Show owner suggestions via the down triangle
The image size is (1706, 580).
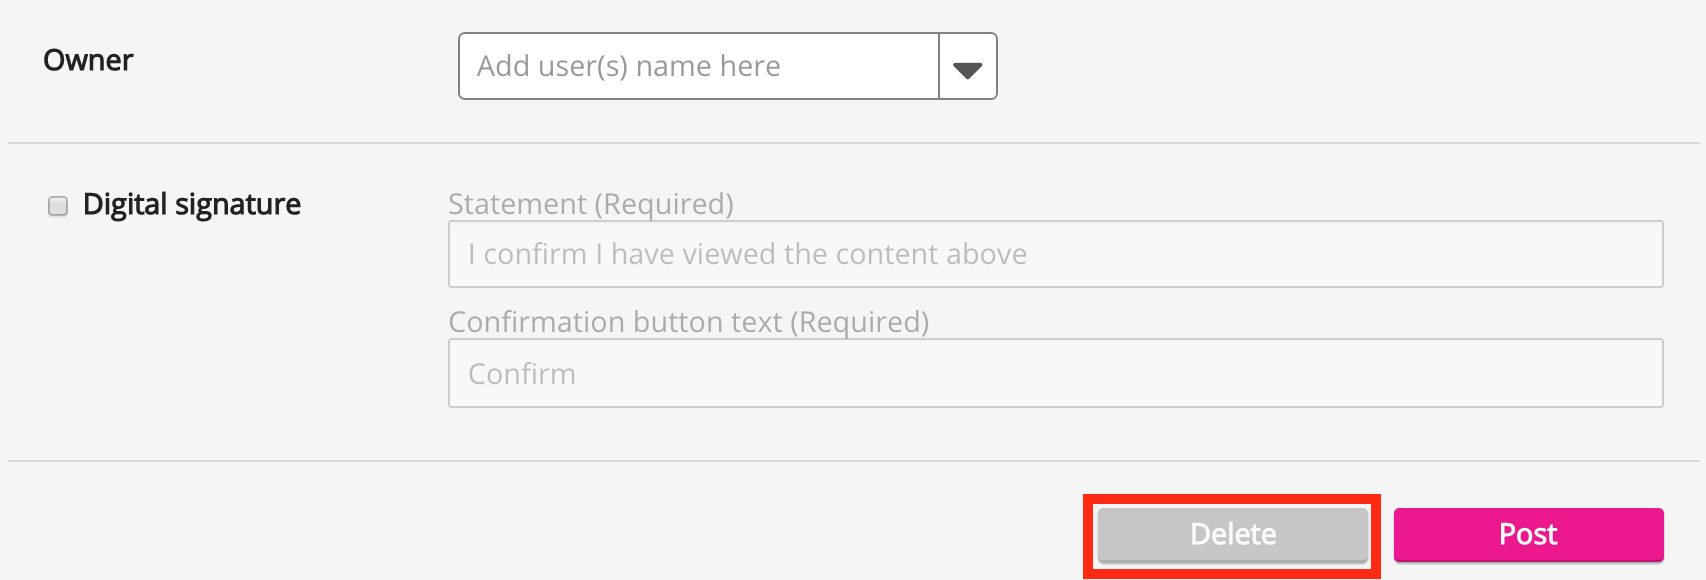[x=967, y=67]
